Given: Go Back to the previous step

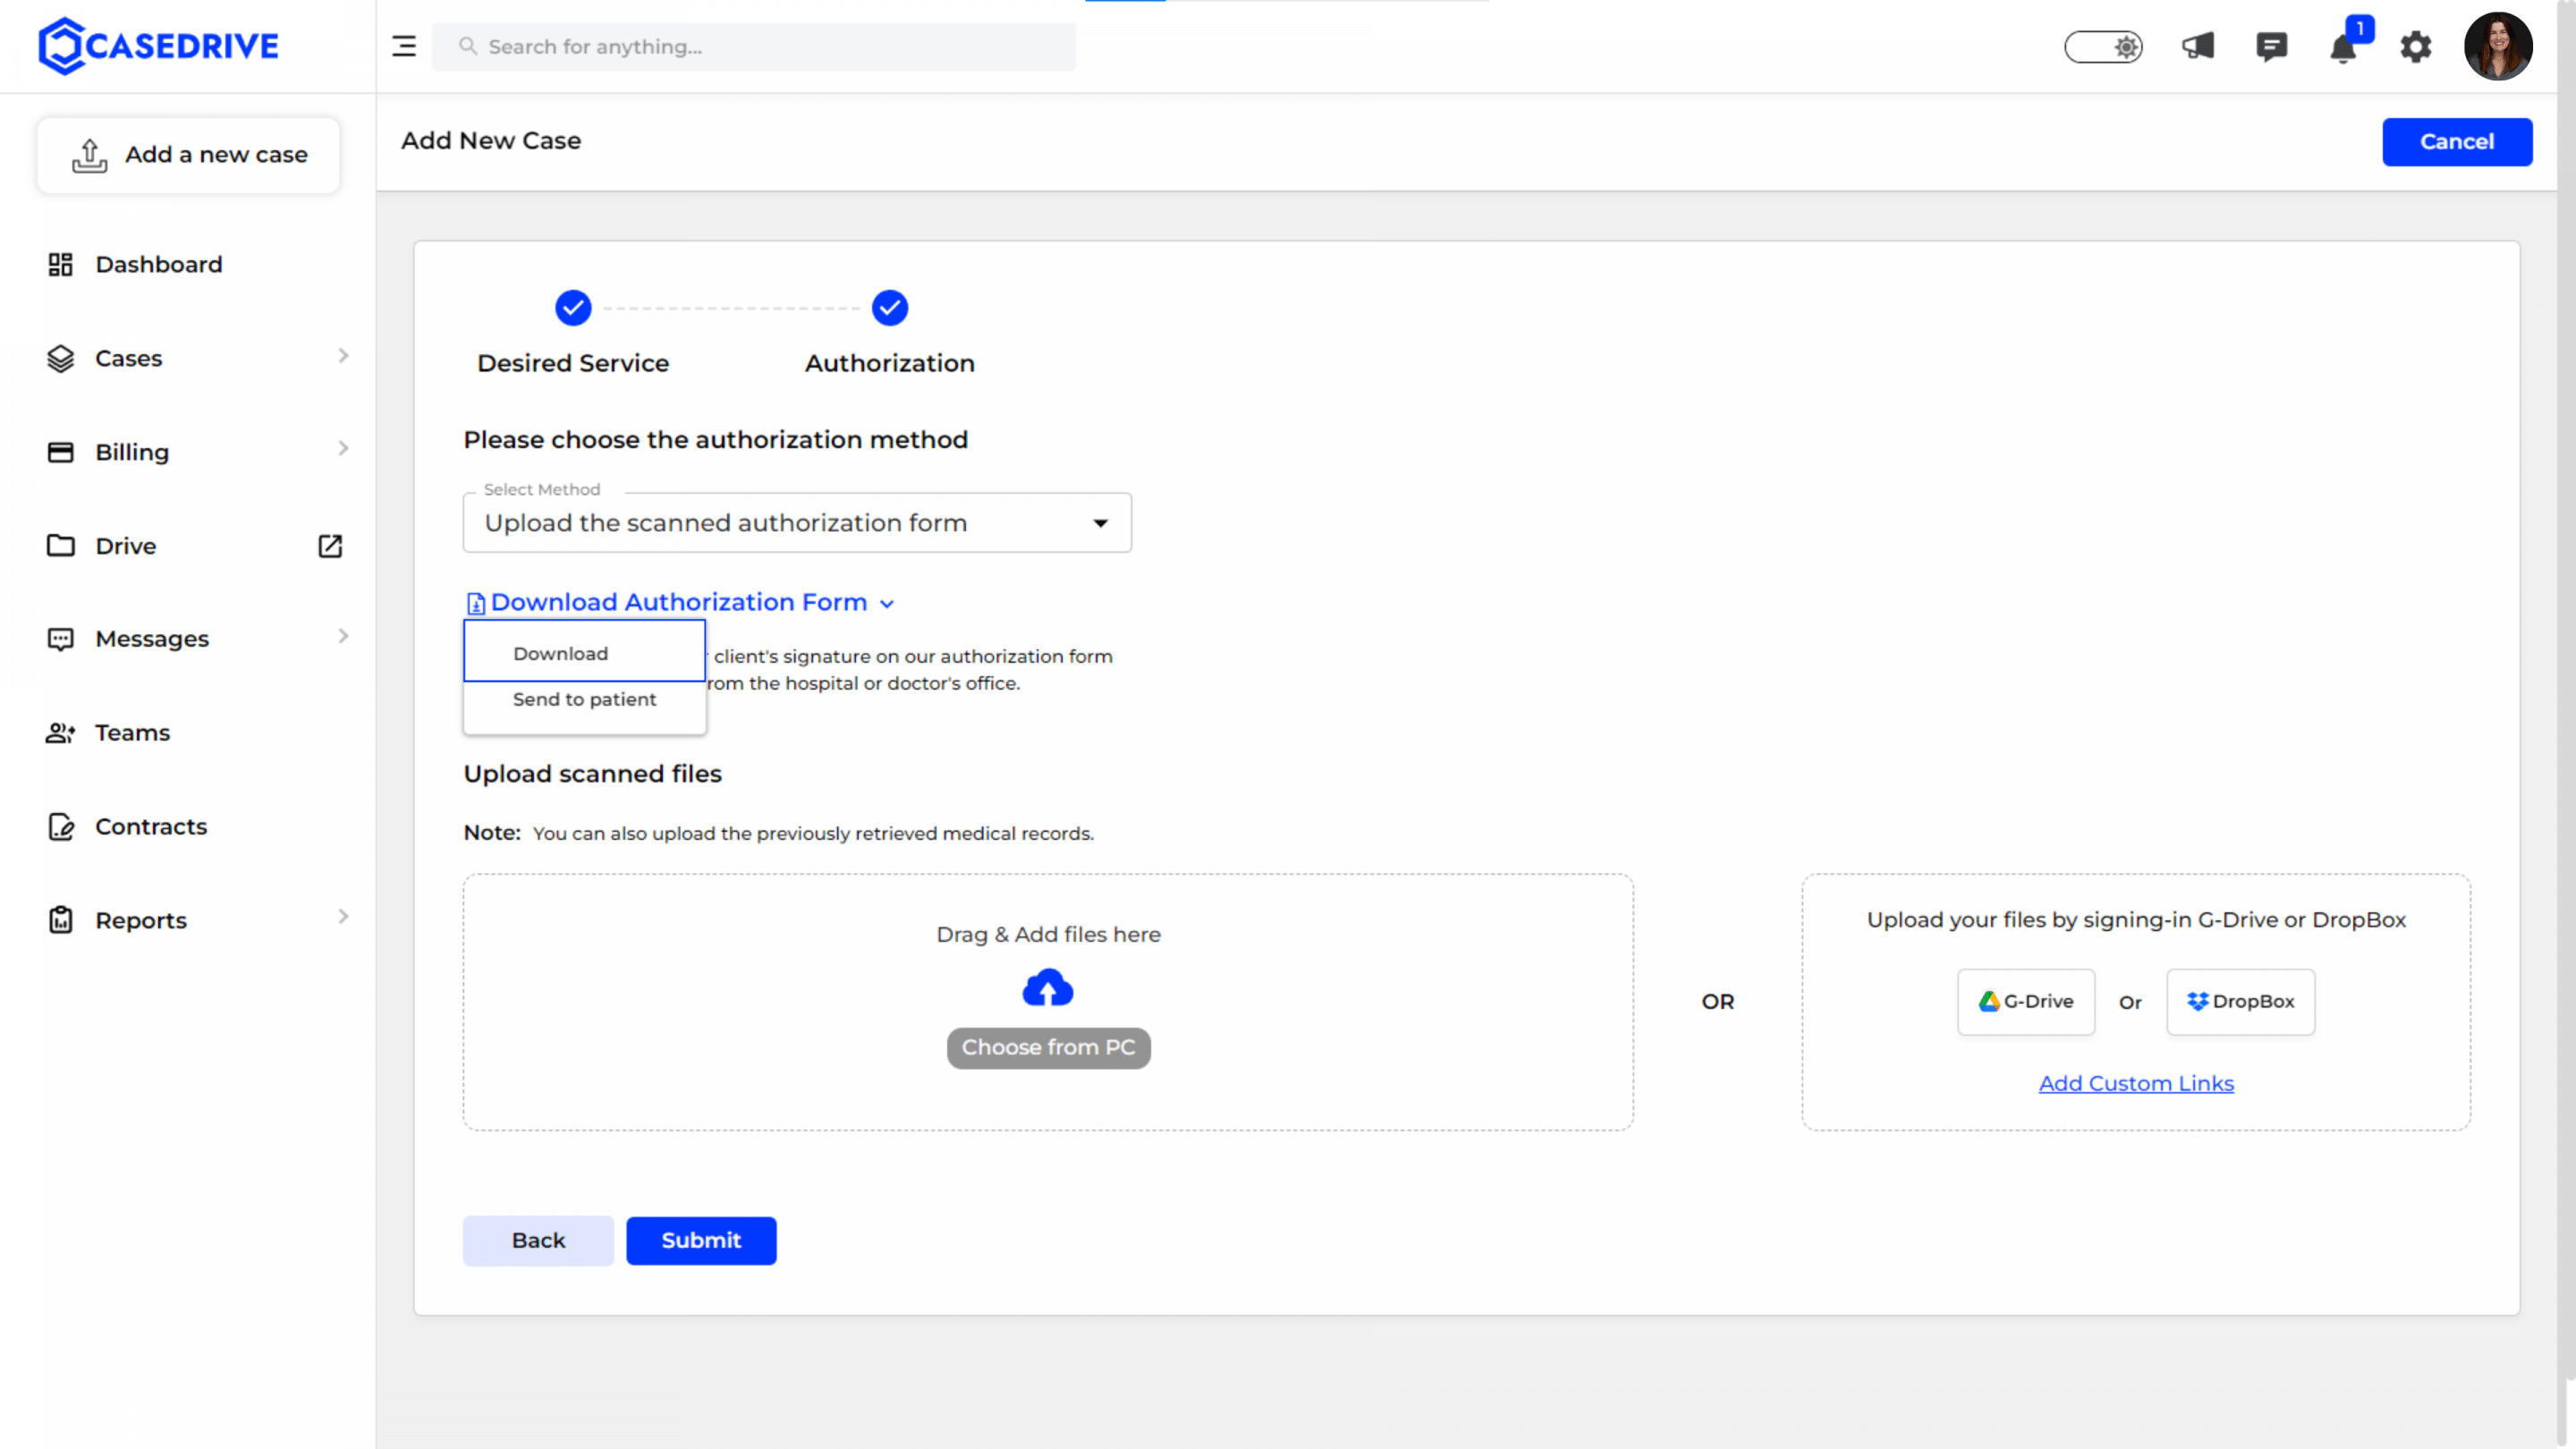Looking at the screenshot, I should [x=538, y=1241].
